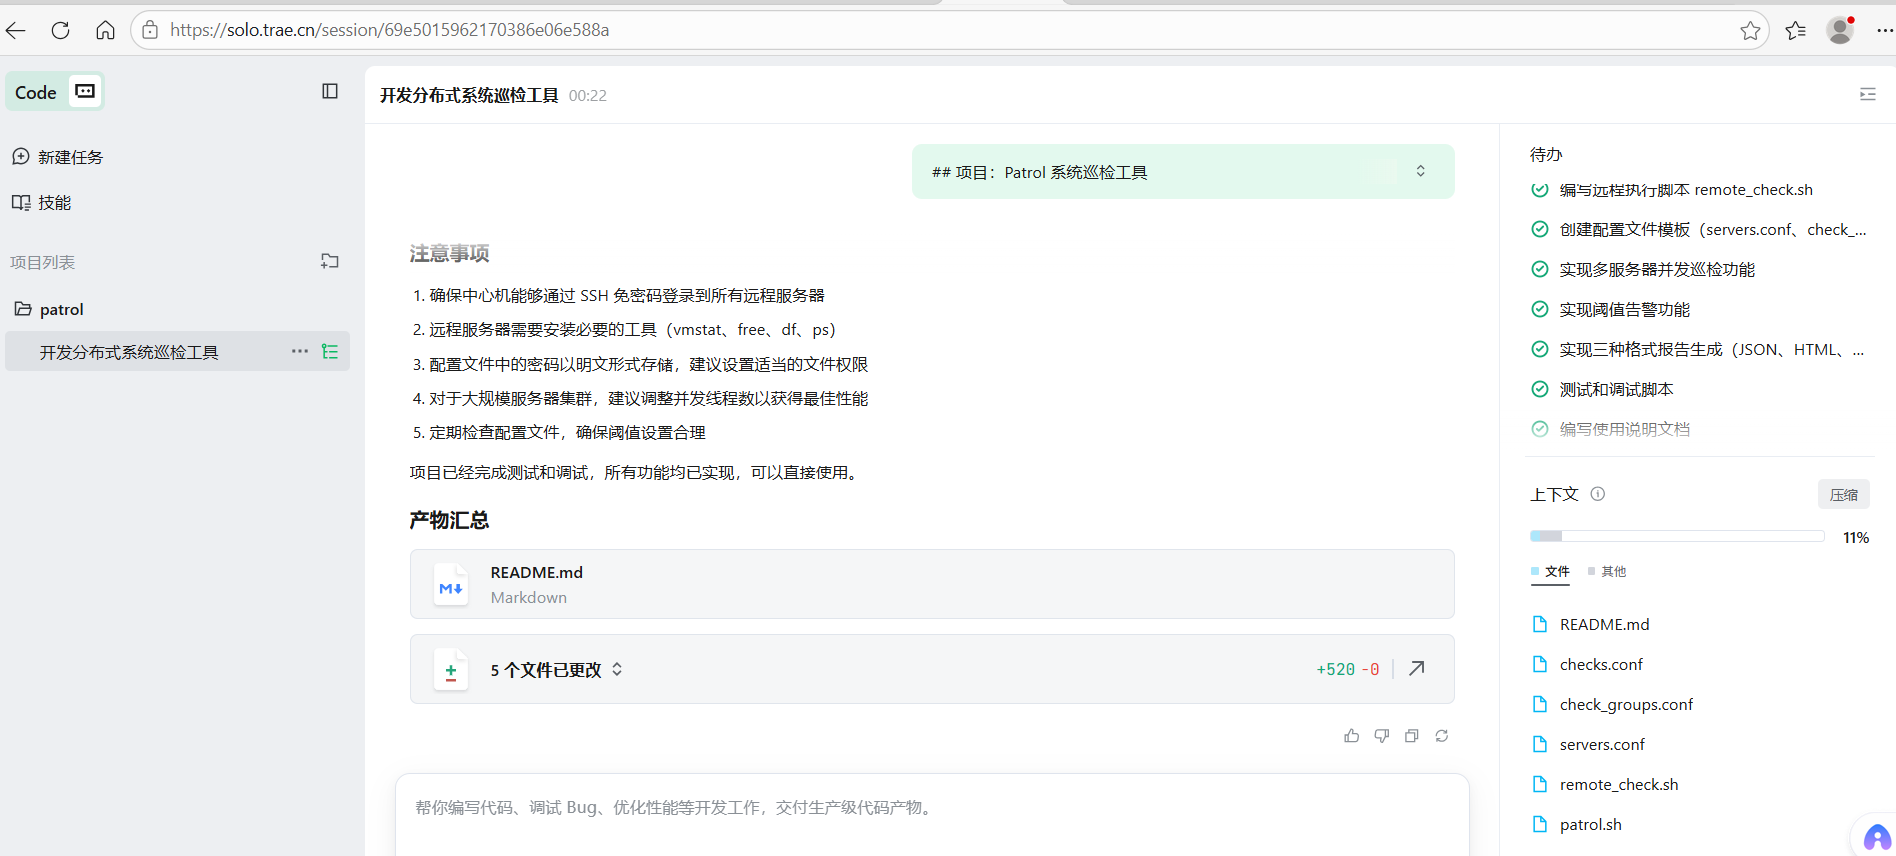Toggle the threshold alert todo checkmark
The height and width of the screenshot is (856, 1896).
pos(1540,310)
